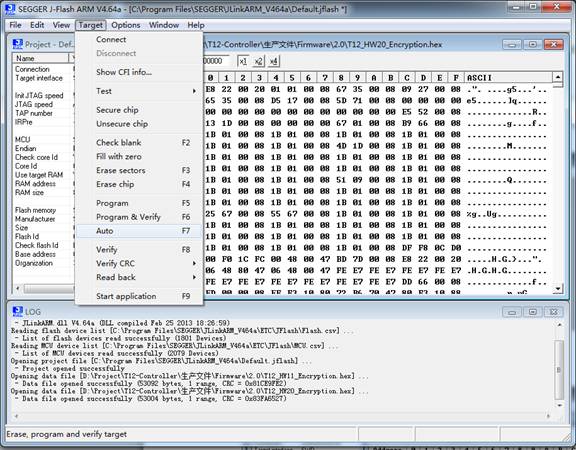The height and width of the screenshot is (450, 576).
Task: Maximize the LOG window
Action: click(x=532, y=312)
